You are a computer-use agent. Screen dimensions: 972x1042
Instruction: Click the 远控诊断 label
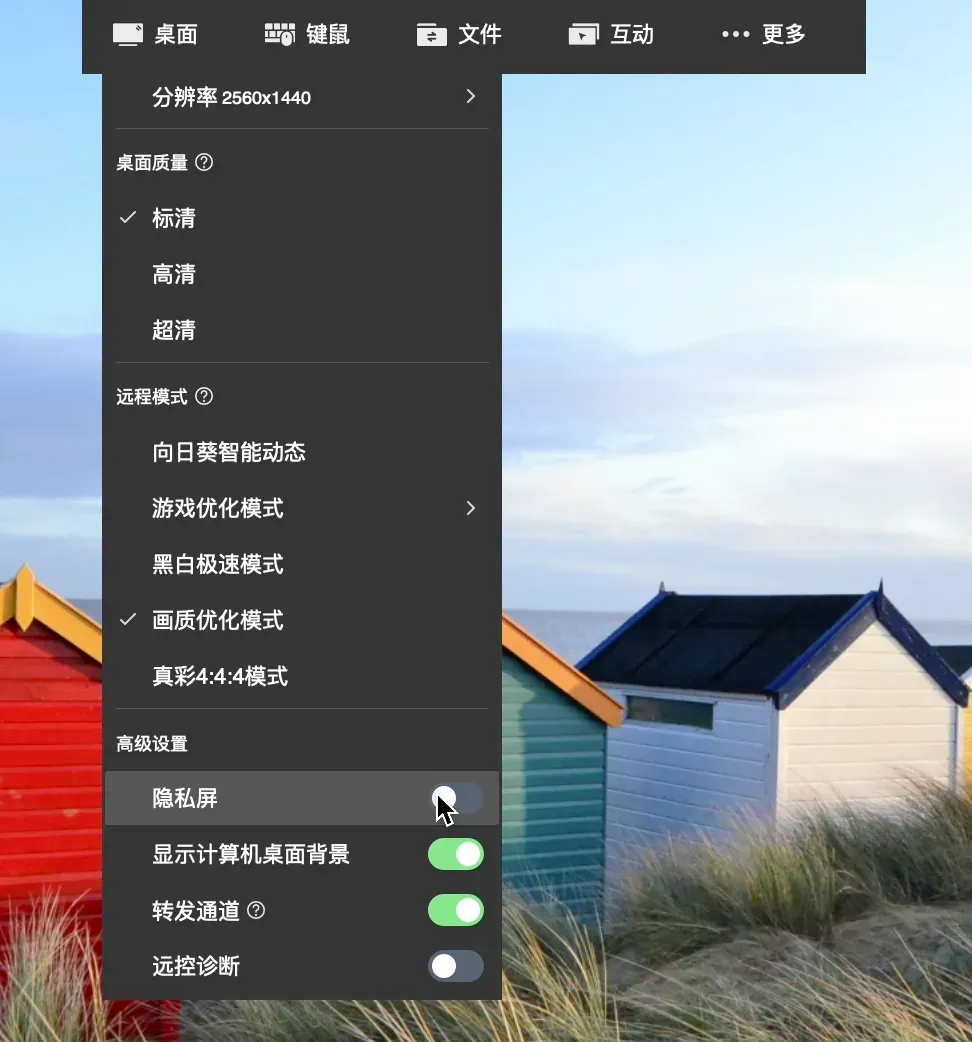pos(196,966)
